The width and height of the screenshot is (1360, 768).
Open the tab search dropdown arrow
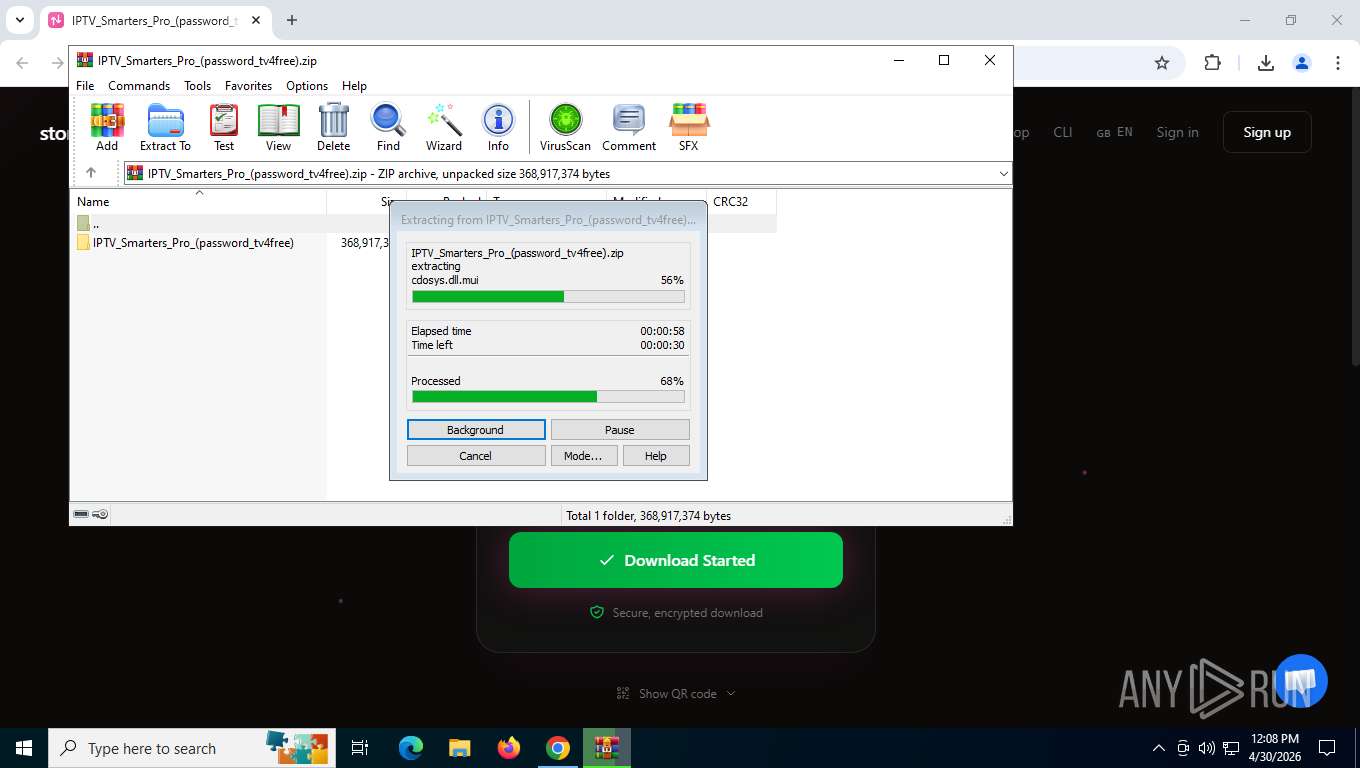click(20, 20)
